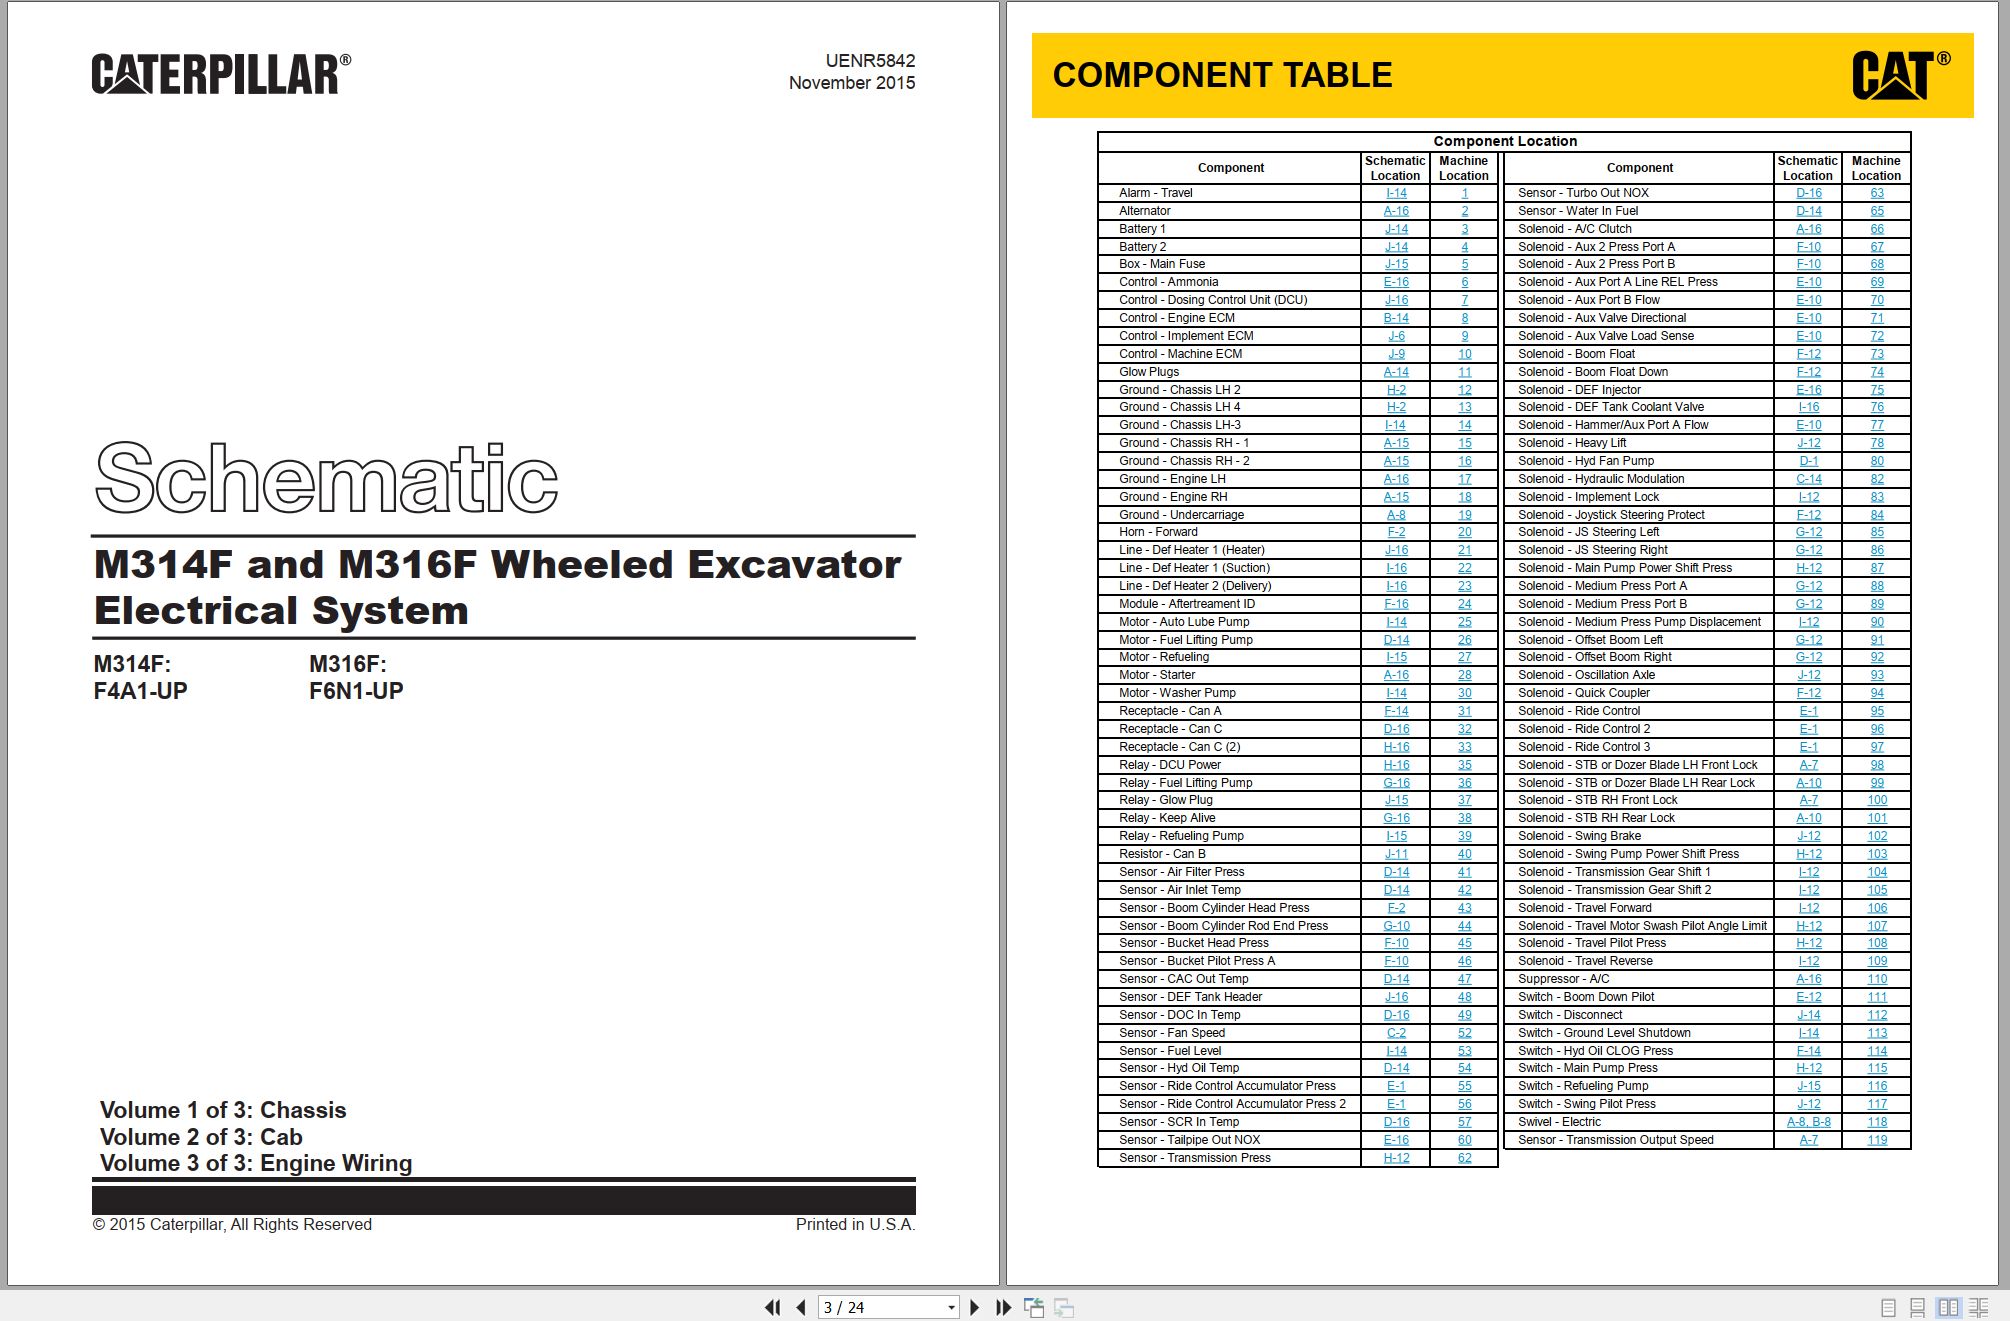The width and height of the screenshot is (2010, 1321).
Task: Select two-page continuous view
Action: pos(1978,1307)
